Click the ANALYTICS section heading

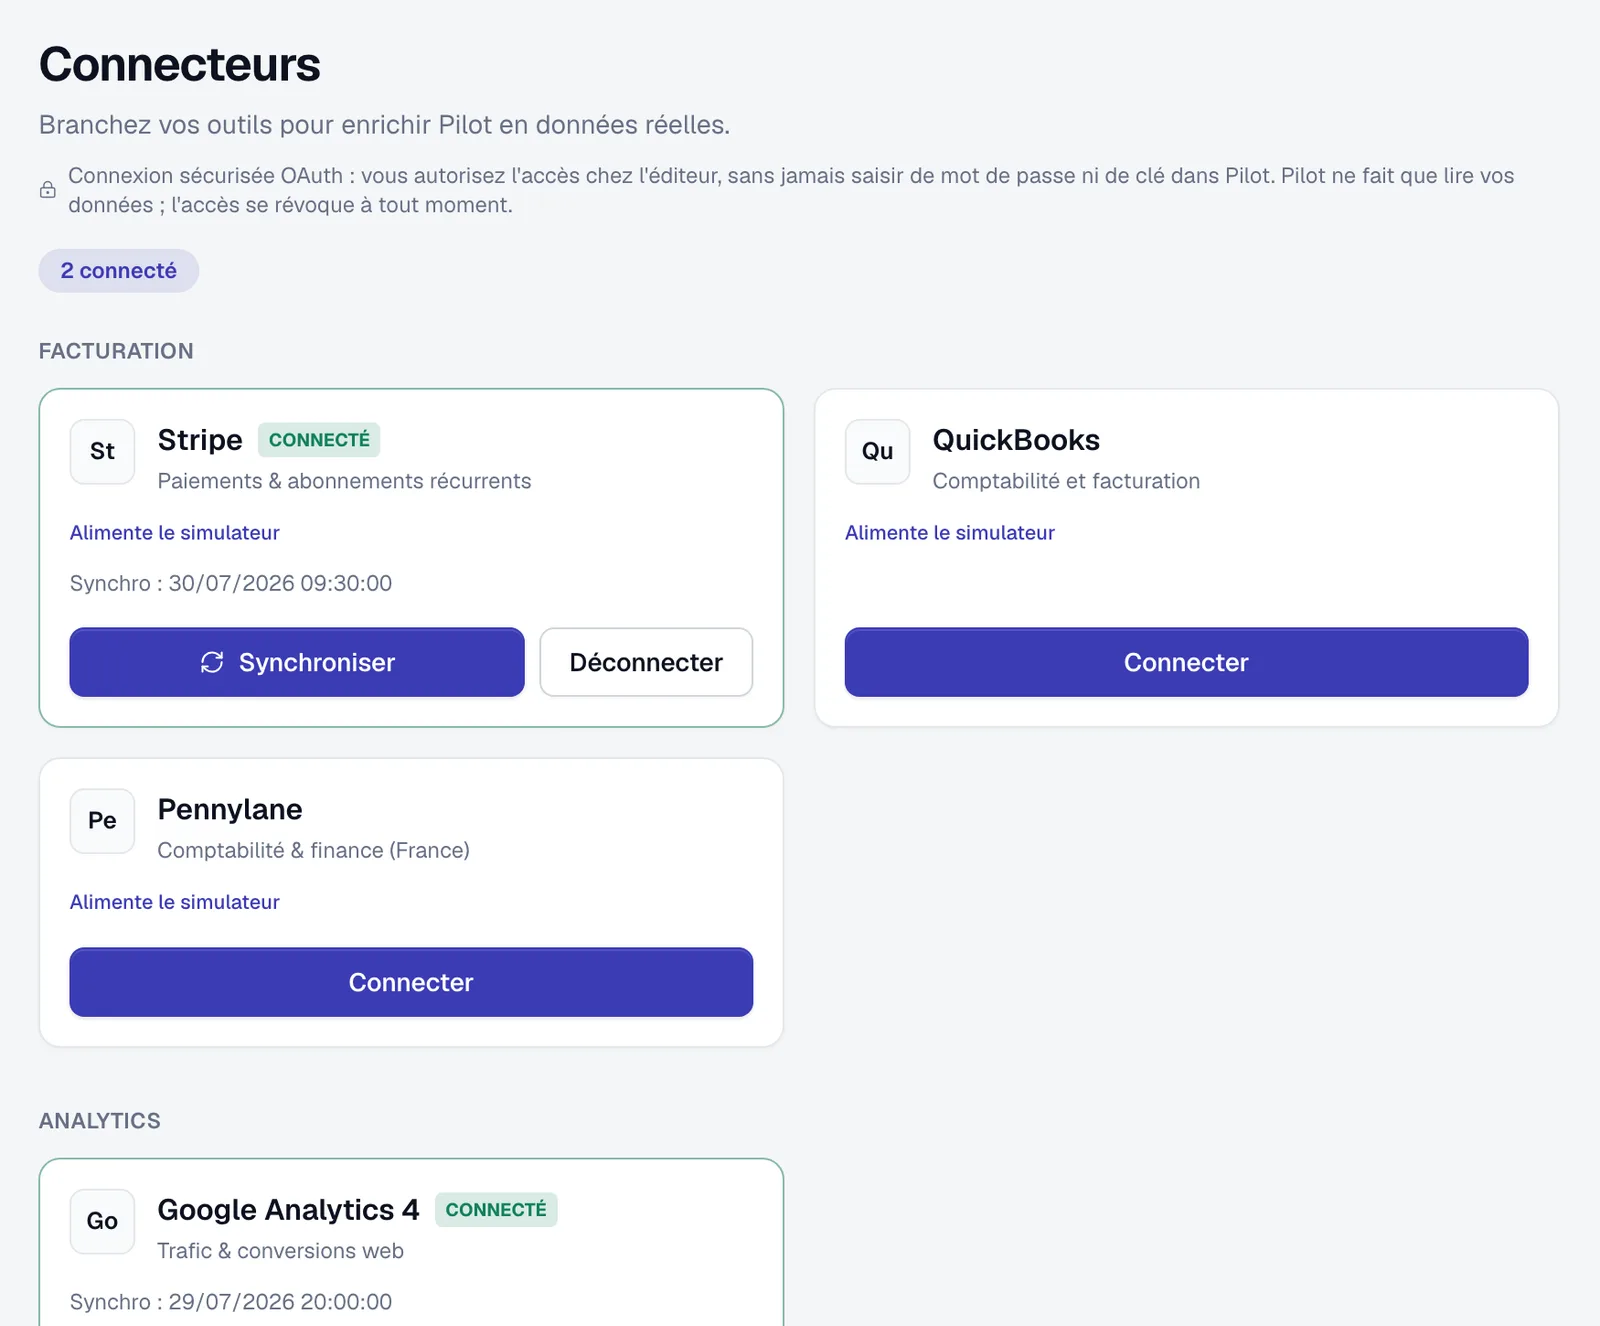(100, 1121)
